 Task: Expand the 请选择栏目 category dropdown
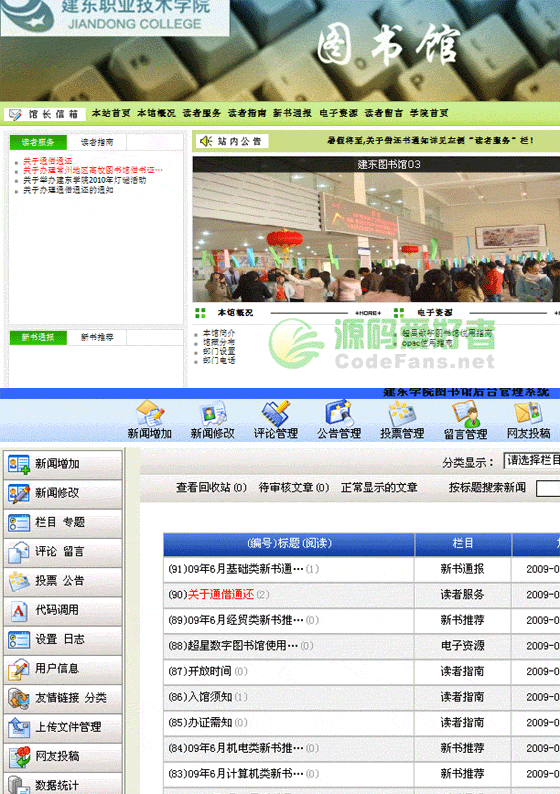[x=532, y=460]
